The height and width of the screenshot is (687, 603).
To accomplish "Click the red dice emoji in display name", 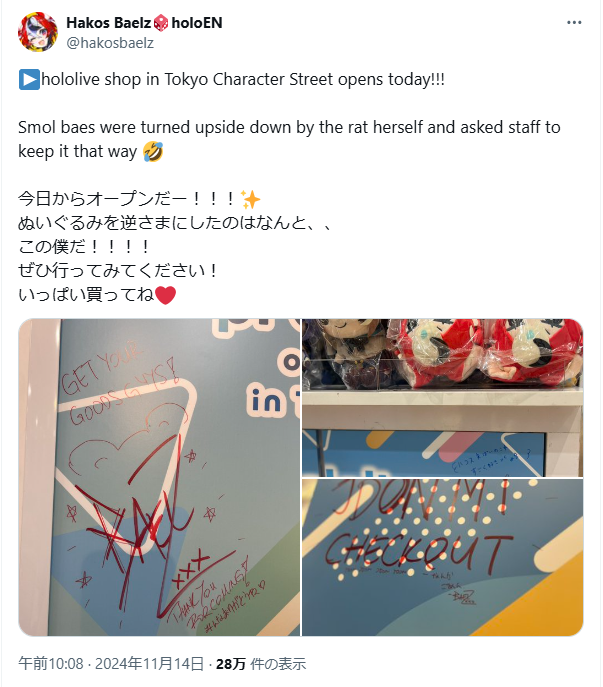I will [x=161, y=23].
